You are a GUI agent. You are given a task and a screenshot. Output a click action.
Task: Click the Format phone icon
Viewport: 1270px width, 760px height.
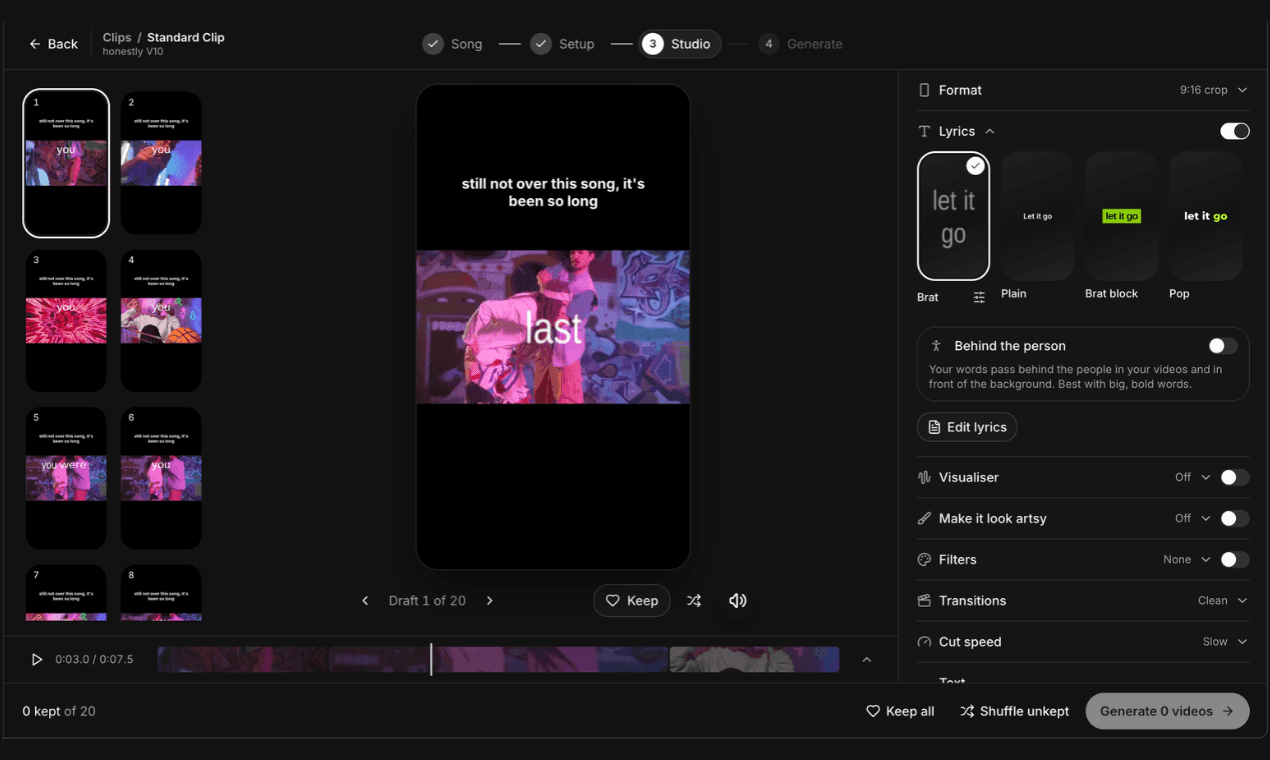point(924,90)
